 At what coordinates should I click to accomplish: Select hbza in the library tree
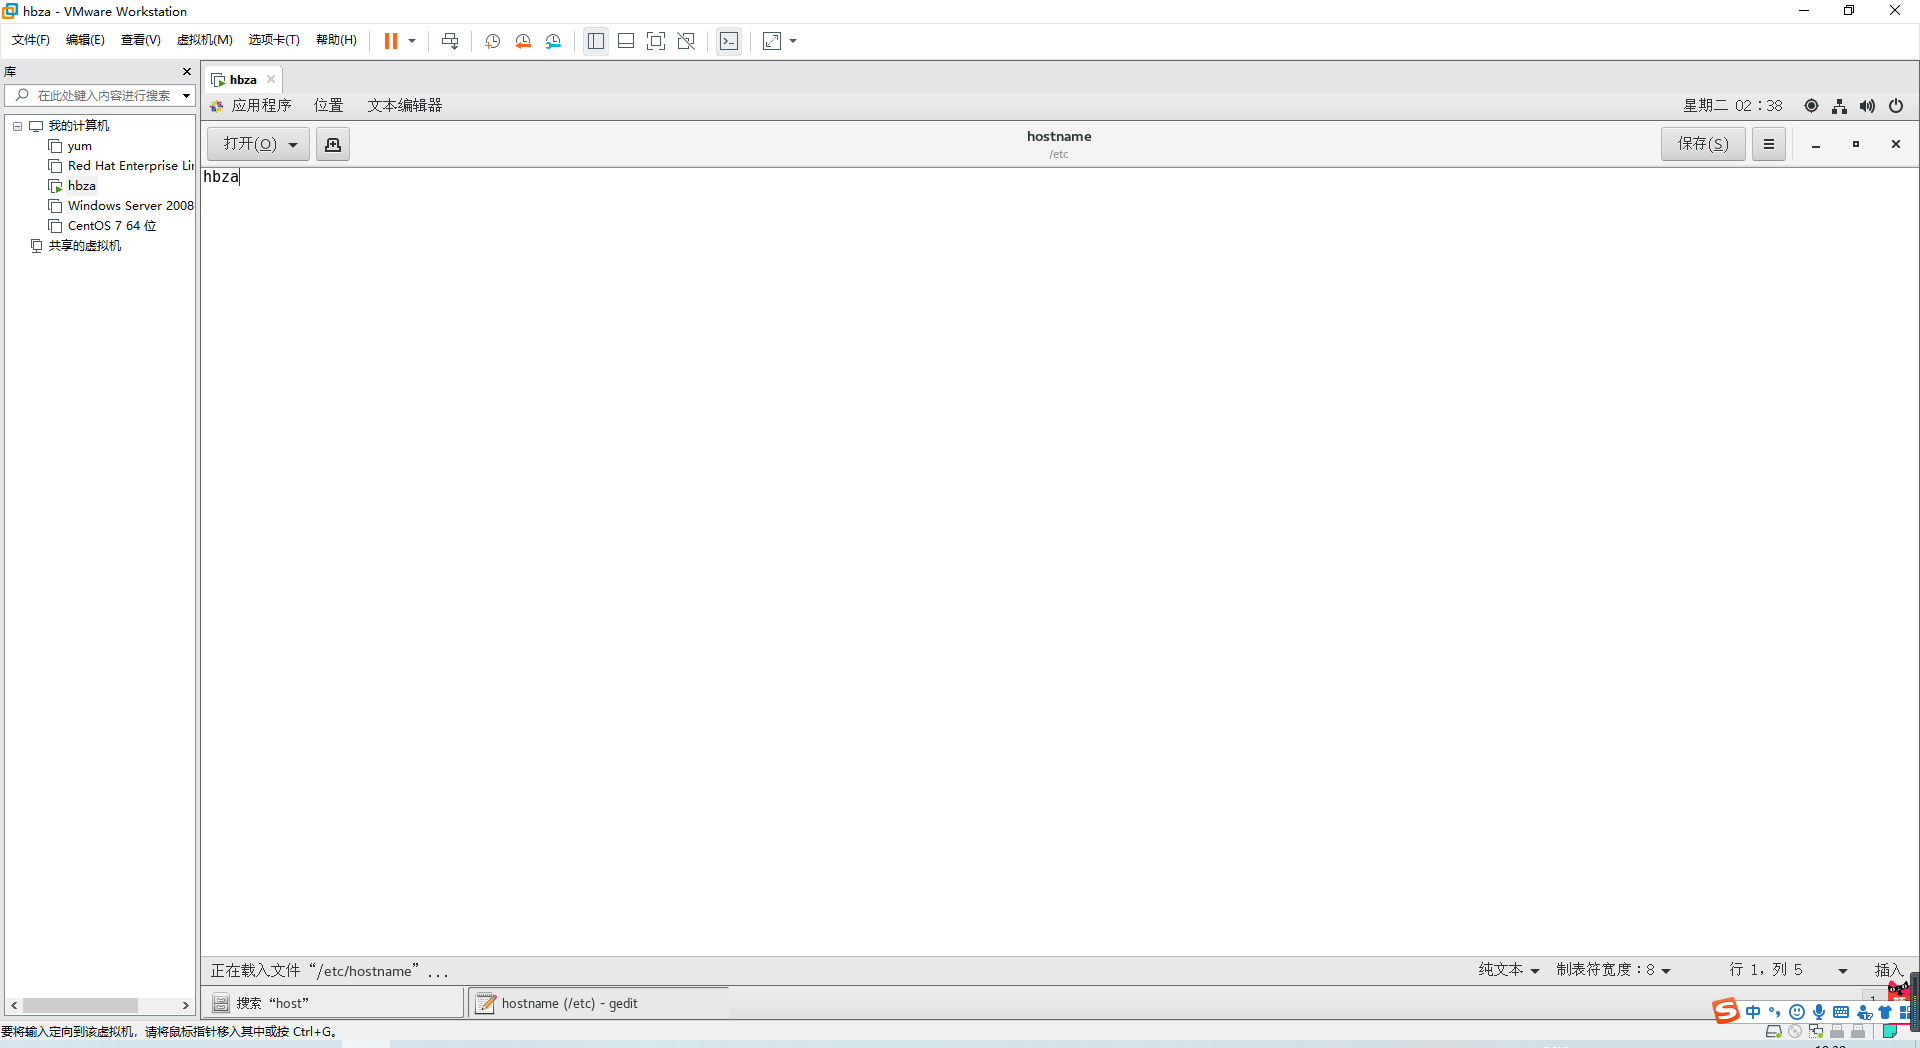tap(82, 186)
